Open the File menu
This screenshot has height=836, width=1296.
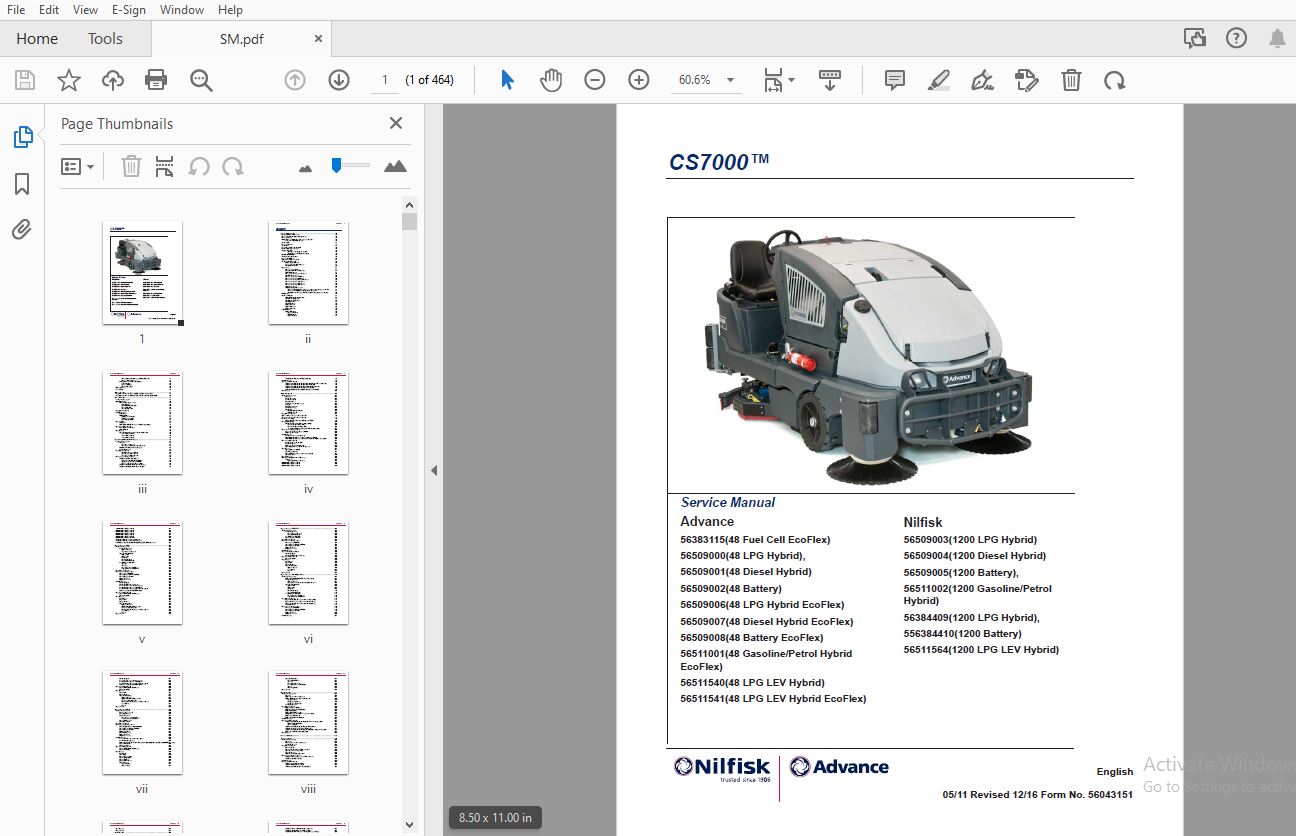tap(16, 9)
